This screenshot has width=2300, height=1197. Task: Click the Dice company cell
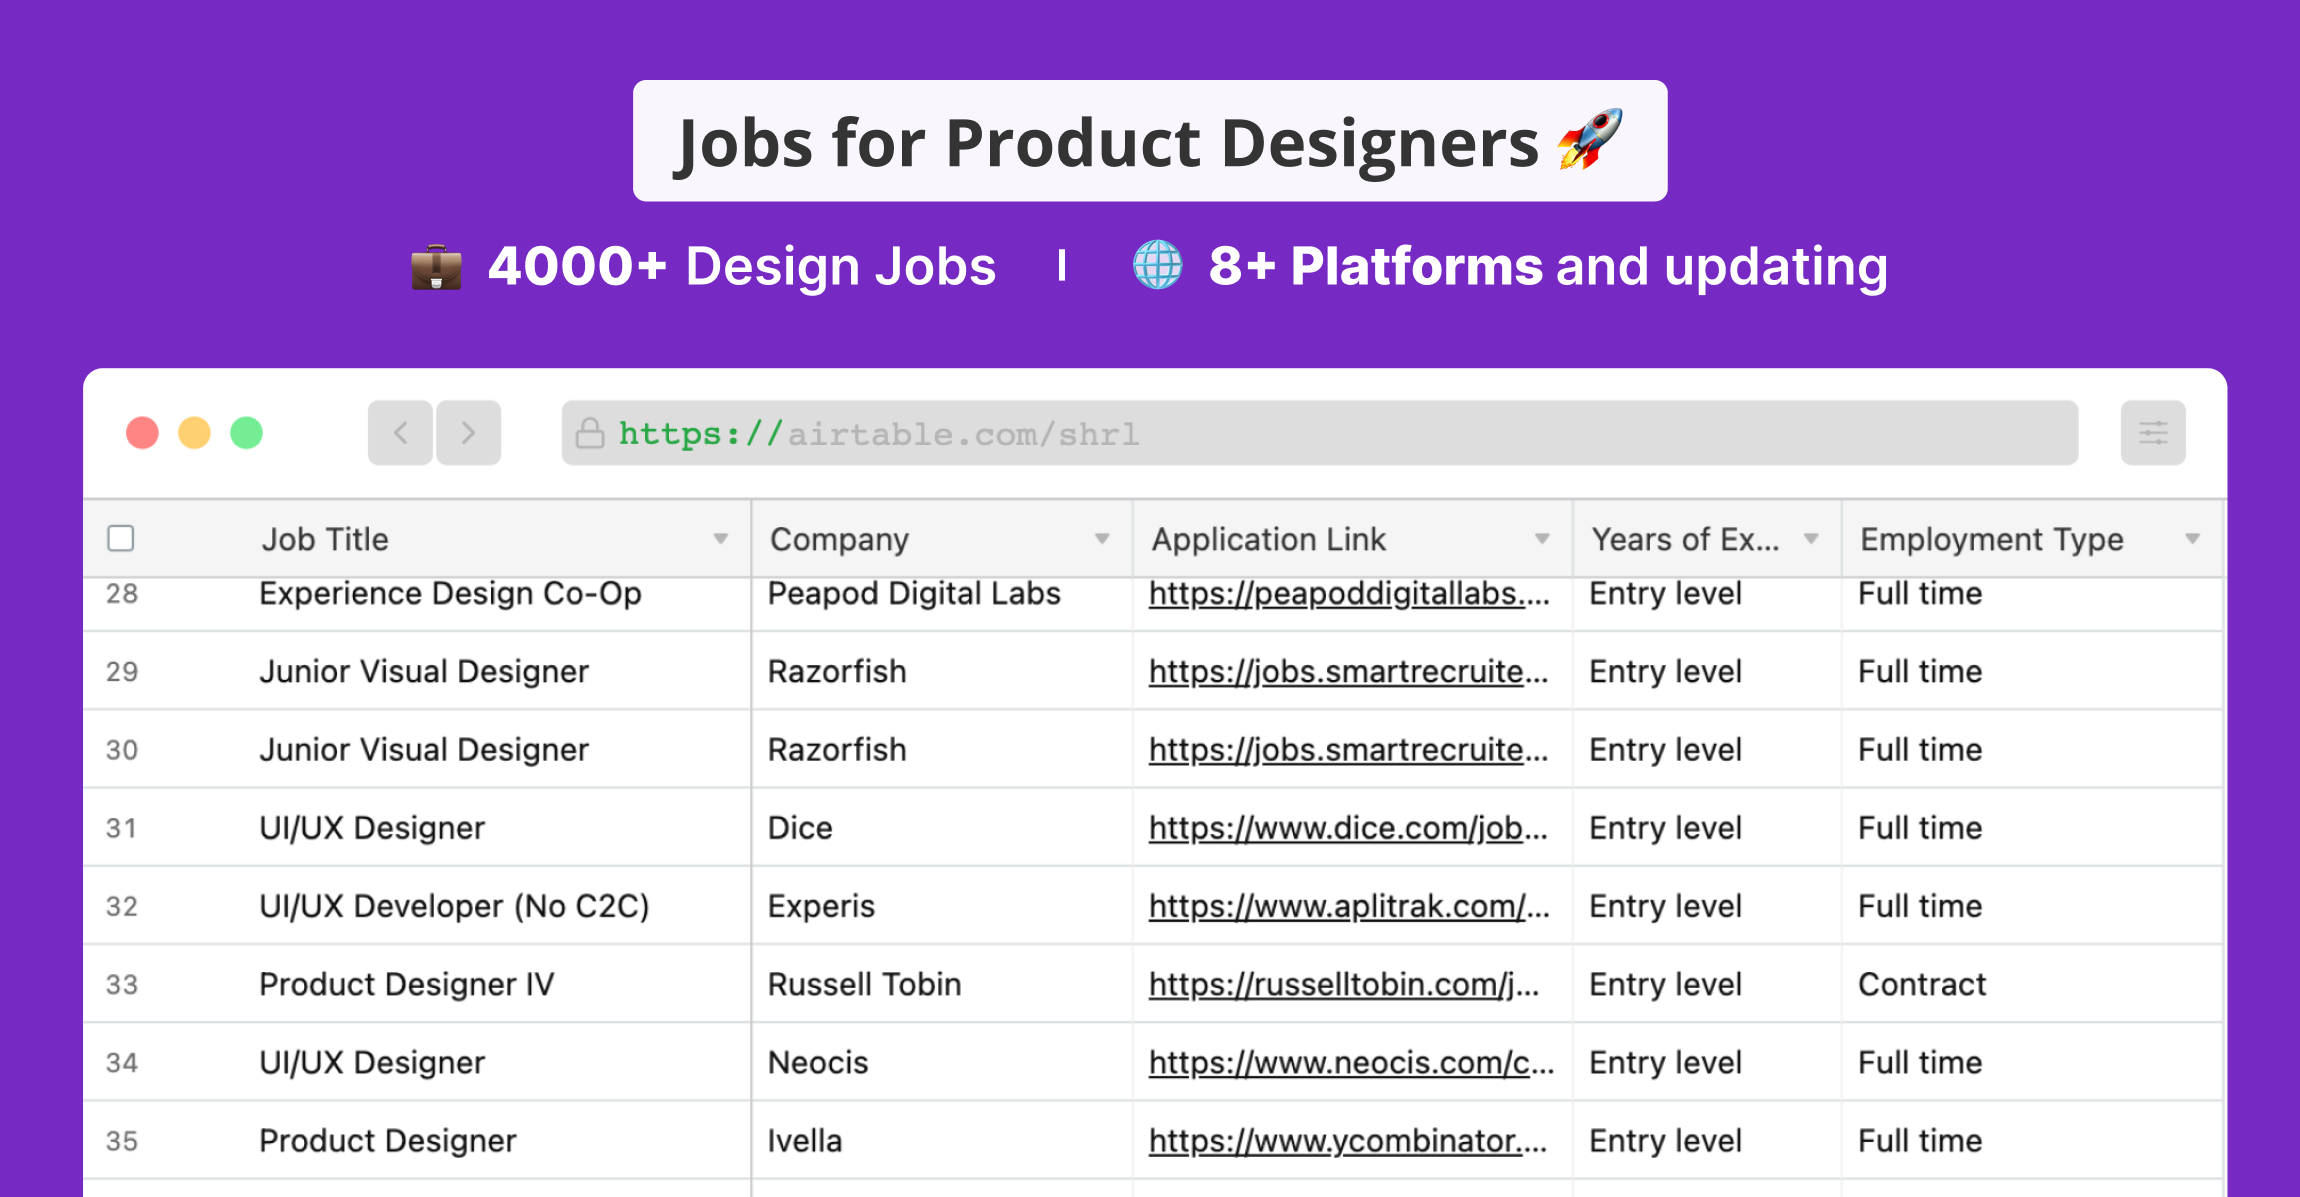coord(800,828)
